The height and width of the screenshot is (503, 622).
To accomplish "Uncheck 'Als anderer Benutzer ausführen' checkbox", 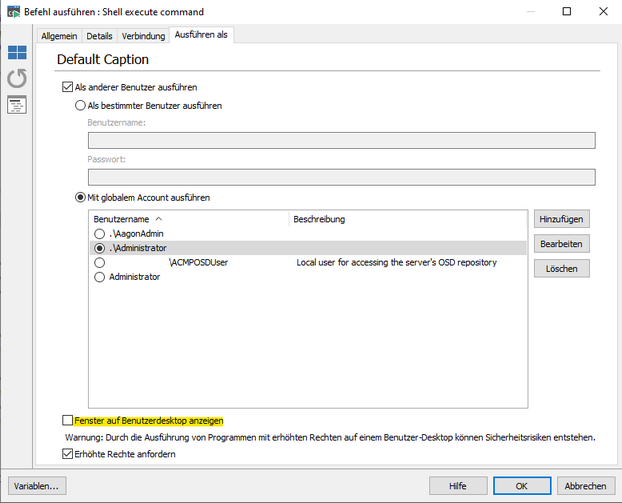I will tap(68, 88).
